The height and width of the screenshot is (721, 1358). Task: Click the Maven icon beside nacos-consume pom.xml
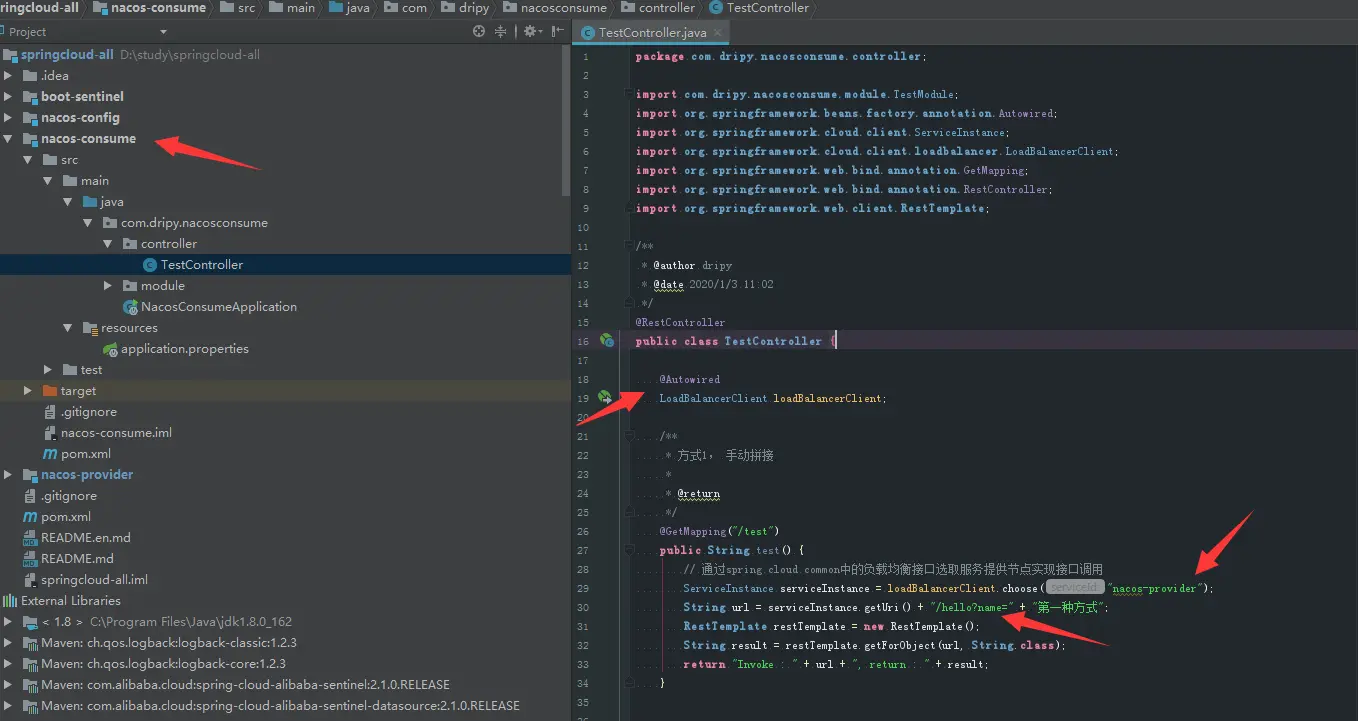[x=50, y=454]
